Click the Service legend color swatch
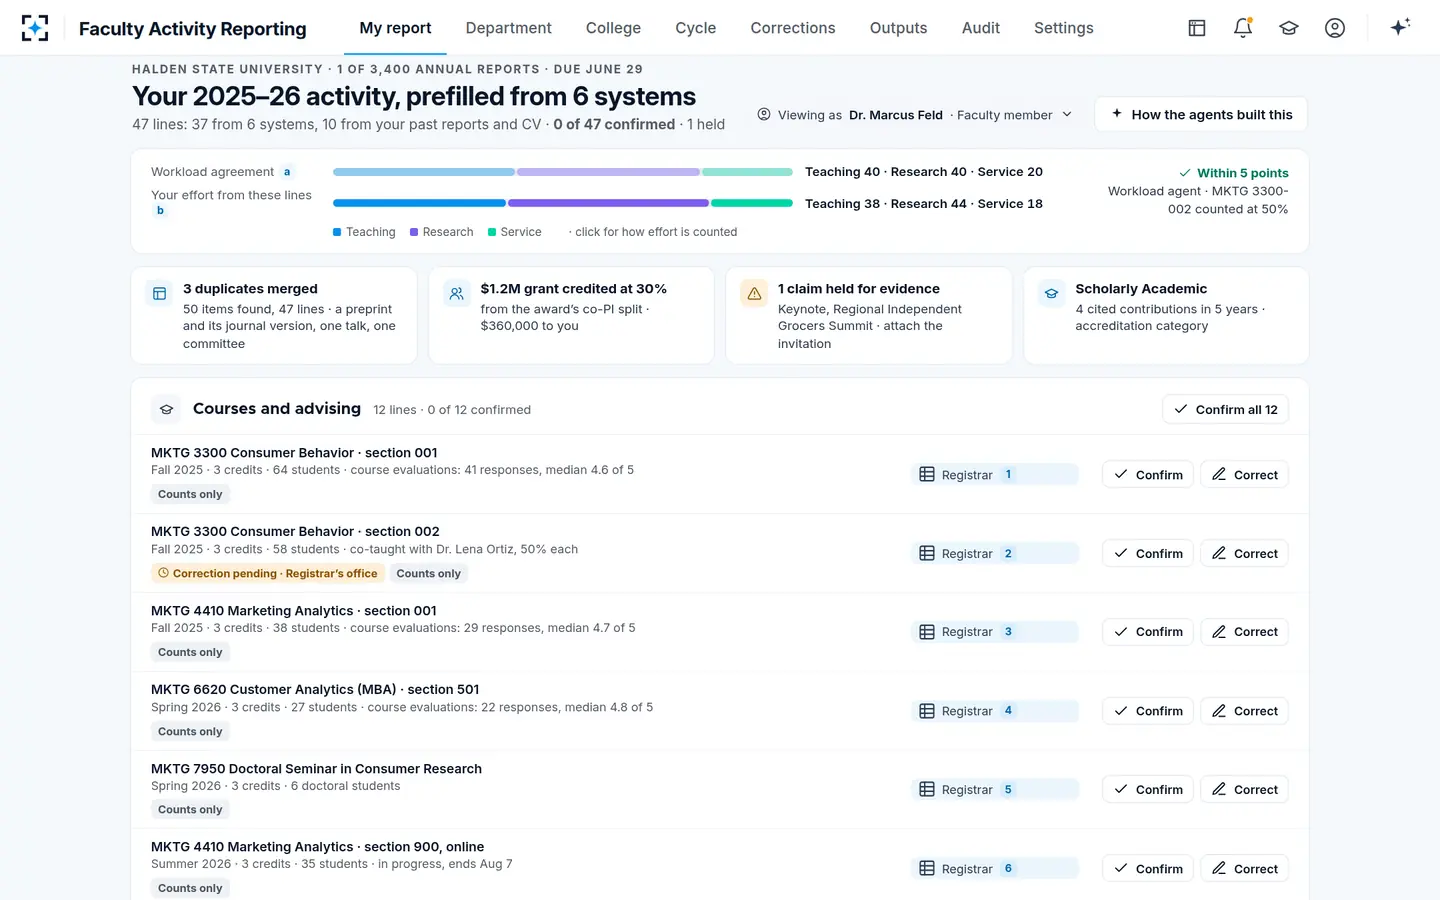 tap(492, 232)
